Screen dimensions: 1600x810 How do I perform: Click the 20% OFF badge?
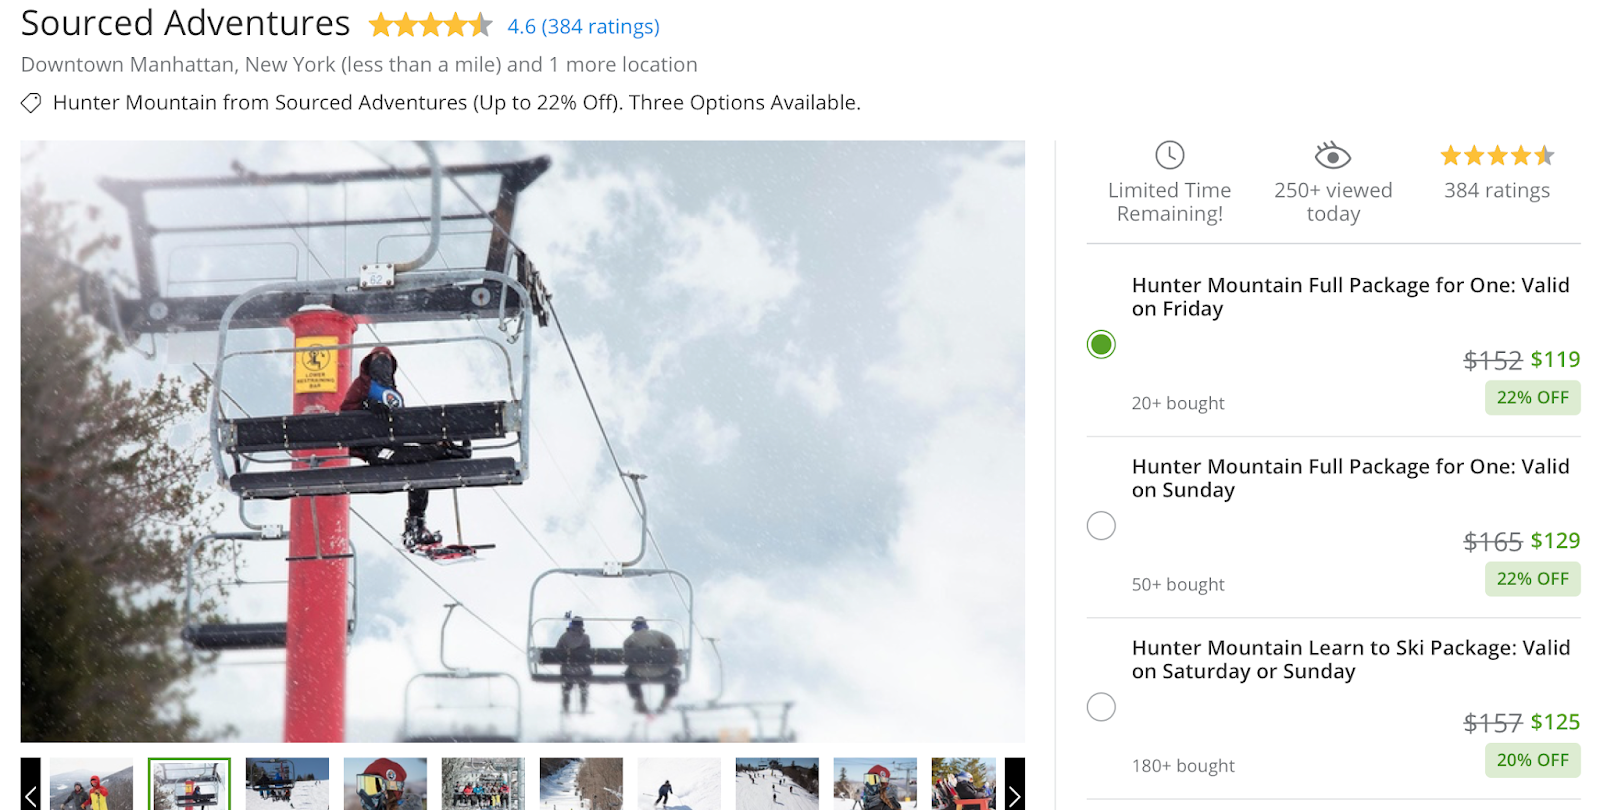1532,760
